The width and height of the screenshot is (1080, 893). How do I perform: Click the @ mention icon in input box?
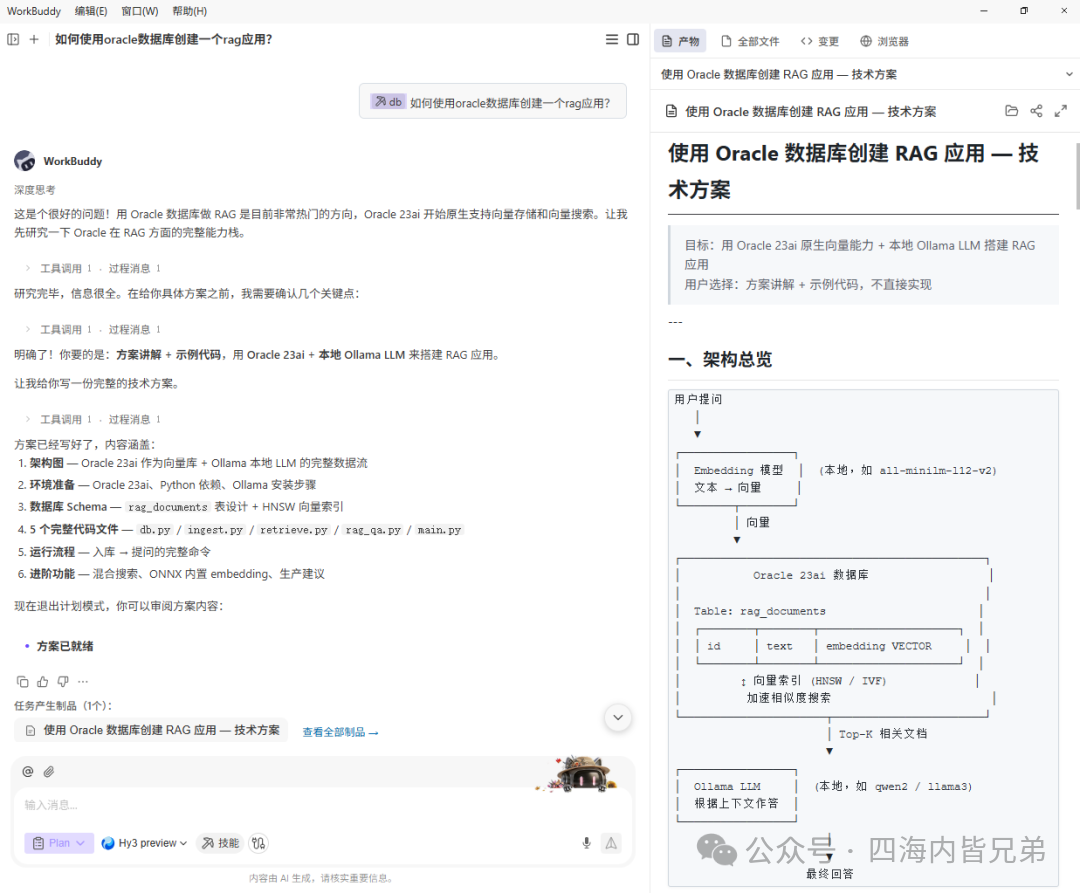click(28, 771)
